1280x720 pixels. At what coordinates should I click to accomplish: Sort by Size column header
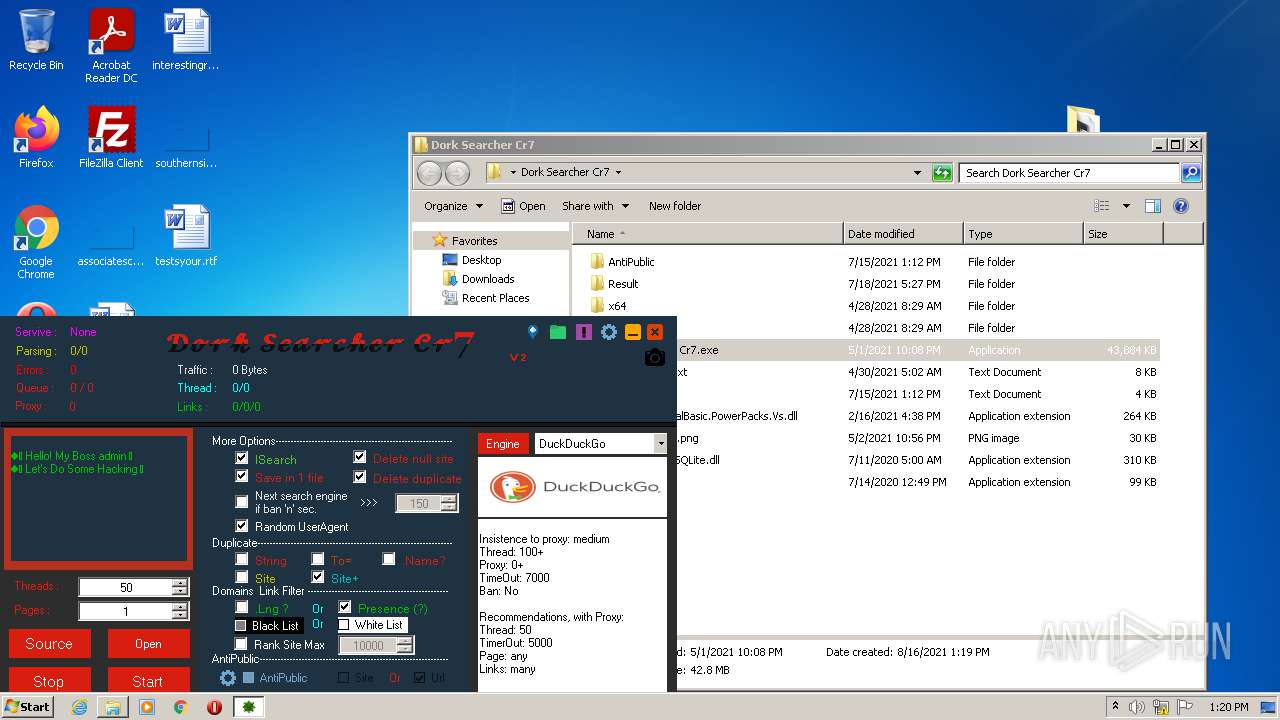coord(1123,234)
